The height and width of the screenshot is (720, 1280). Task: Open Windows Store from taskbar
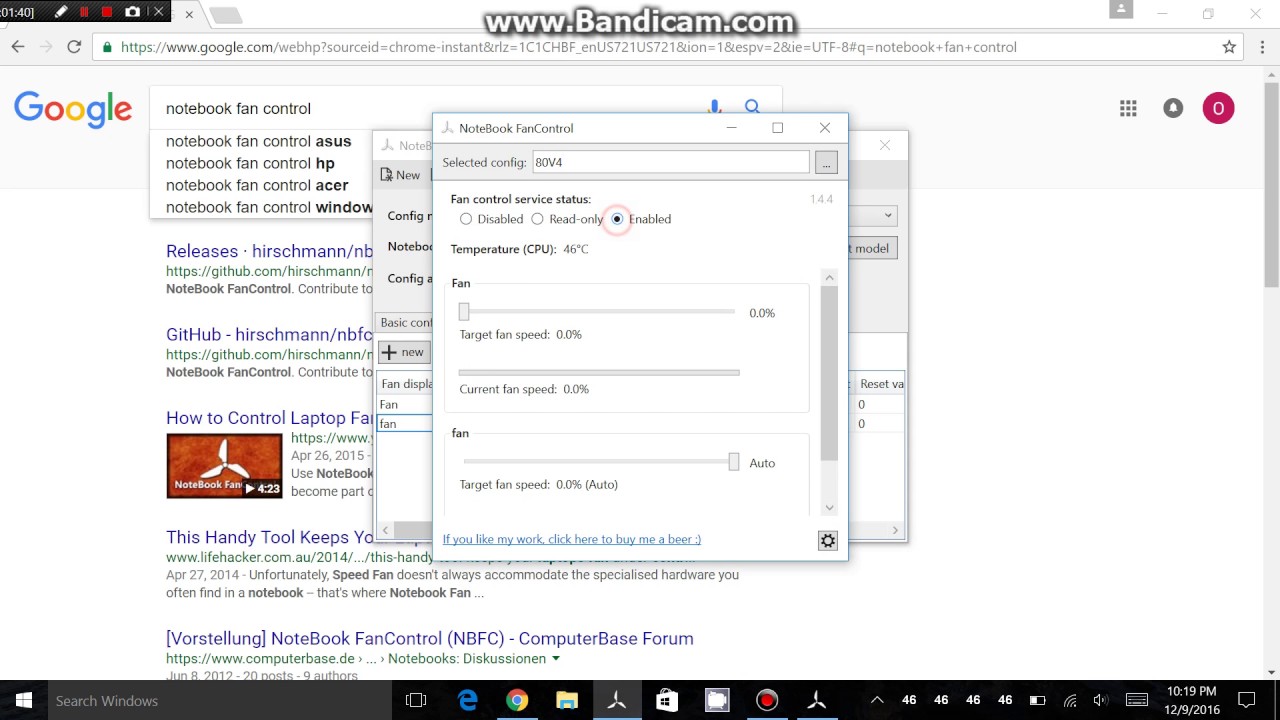pyautogui.click(x=667, y=700)
